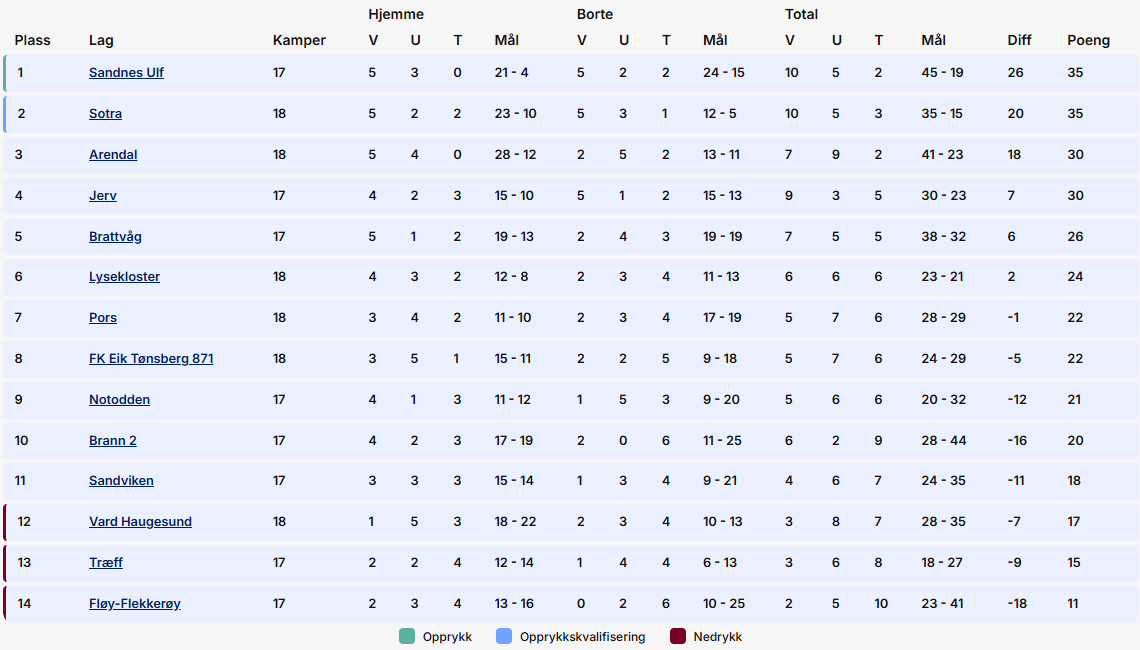Click the Sandviken team link

point(121,481)
